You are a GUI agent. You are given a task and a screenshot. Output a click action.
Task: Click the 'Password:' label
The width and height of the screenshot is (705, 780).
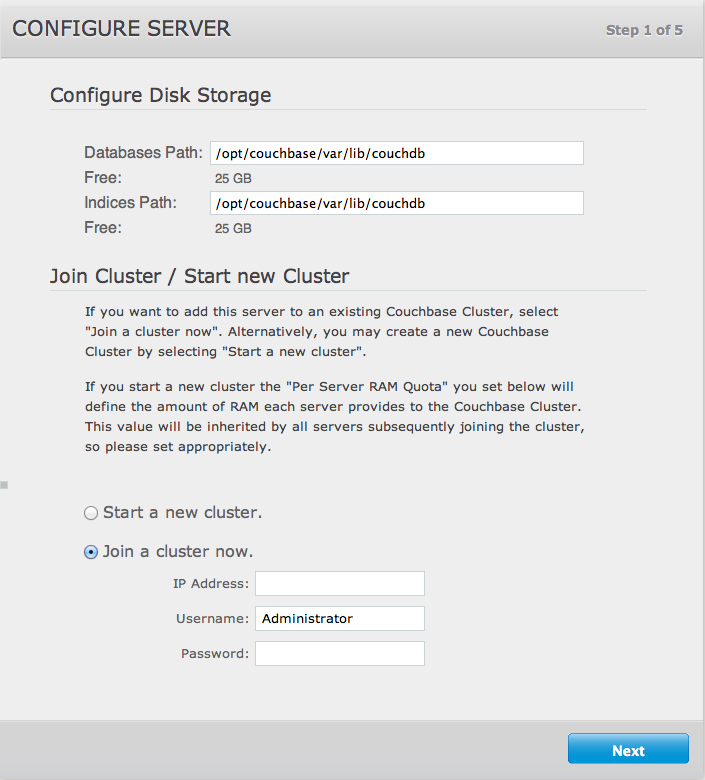pos(215,653)
